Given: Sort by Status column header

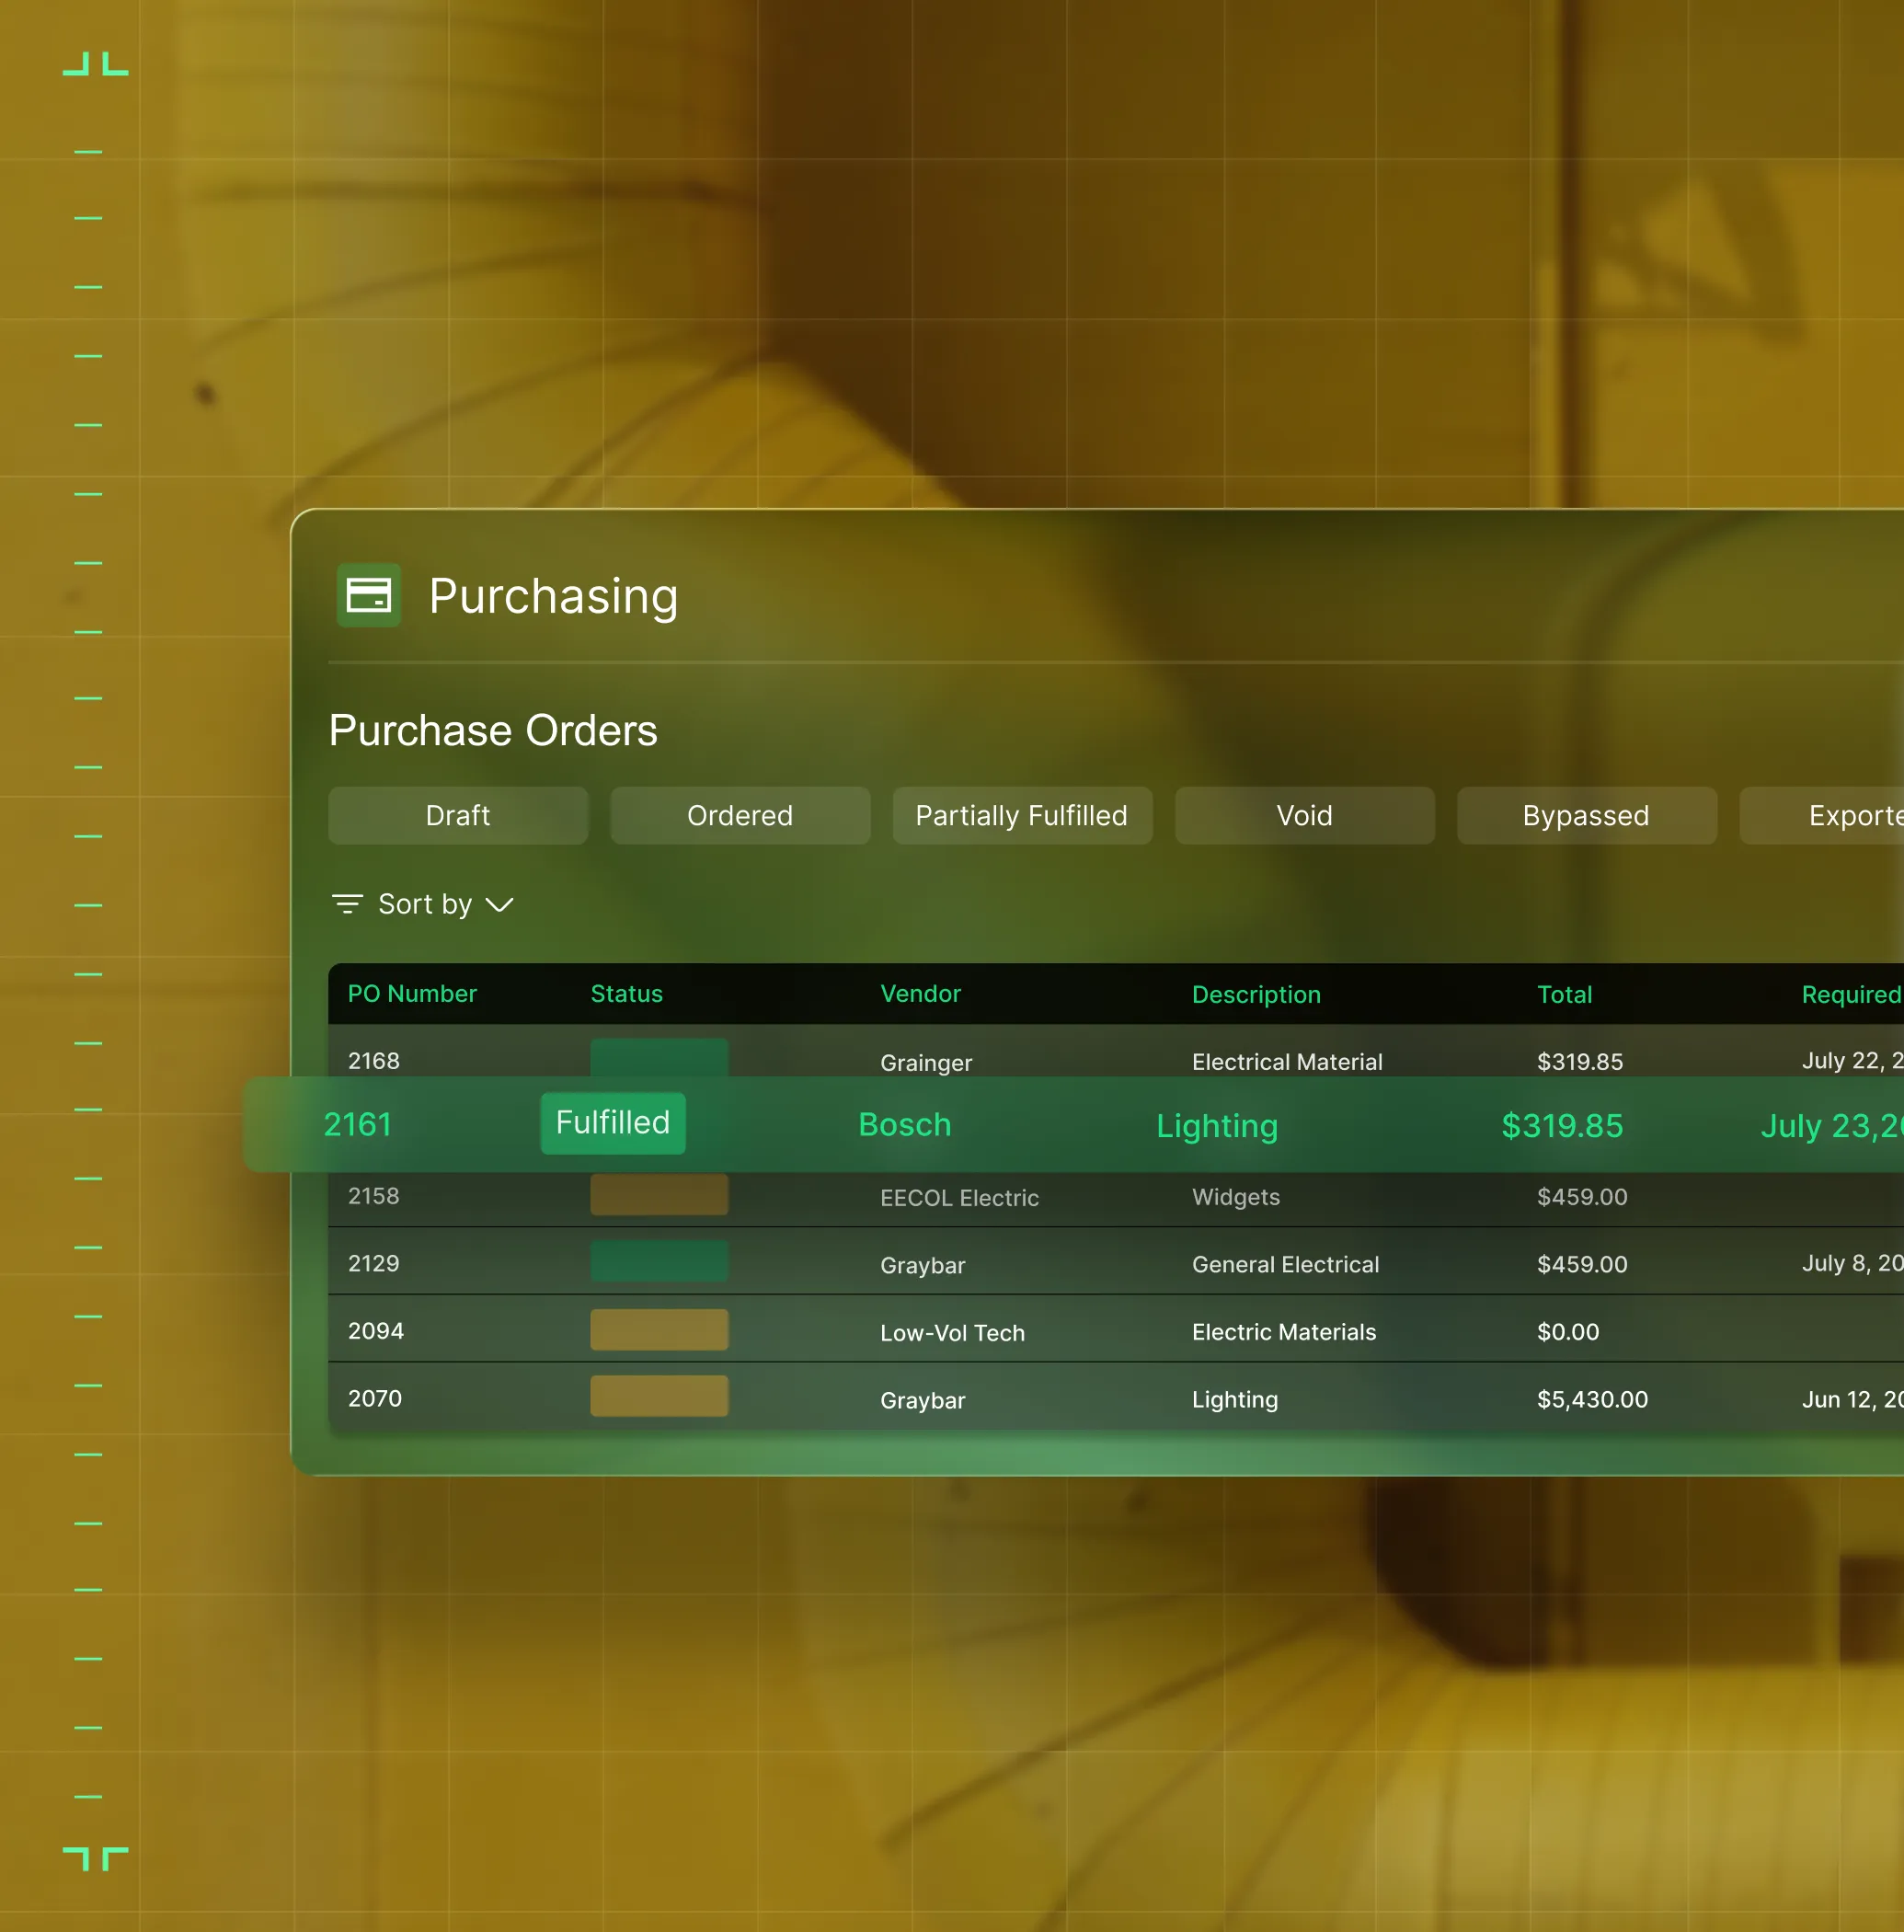Looking at the screenshot, I should [627, 993].
